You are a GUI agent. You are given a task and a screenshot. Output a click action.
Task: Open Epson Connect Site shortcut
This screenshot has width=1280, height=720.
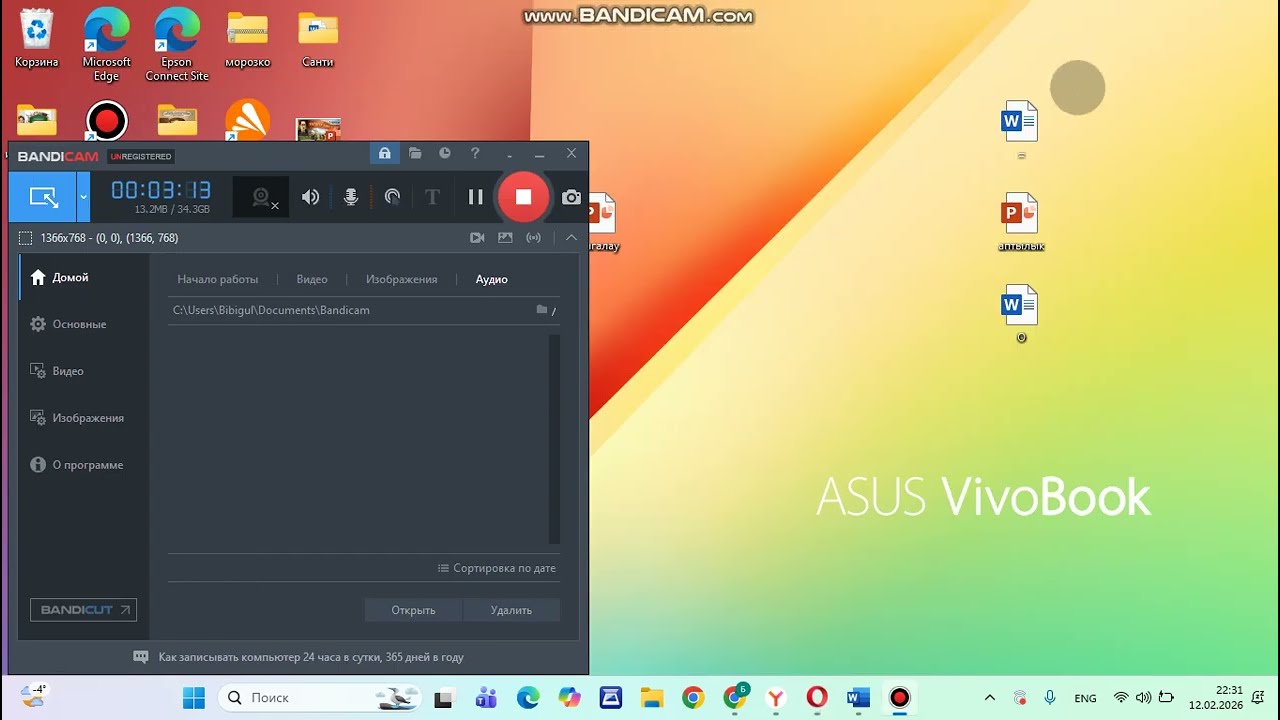pyautogui.click(x=177, y=45)
